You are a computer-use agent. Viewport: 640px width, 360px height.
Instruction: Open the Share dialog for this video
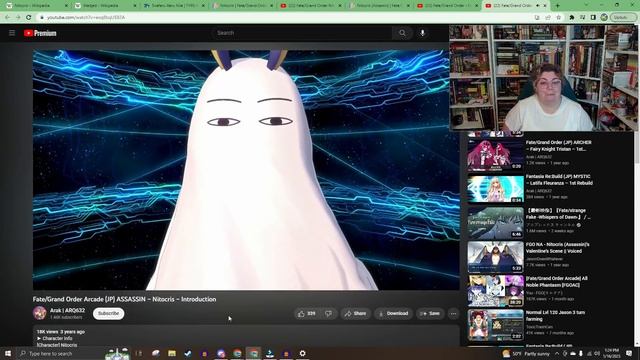[356, 313]
